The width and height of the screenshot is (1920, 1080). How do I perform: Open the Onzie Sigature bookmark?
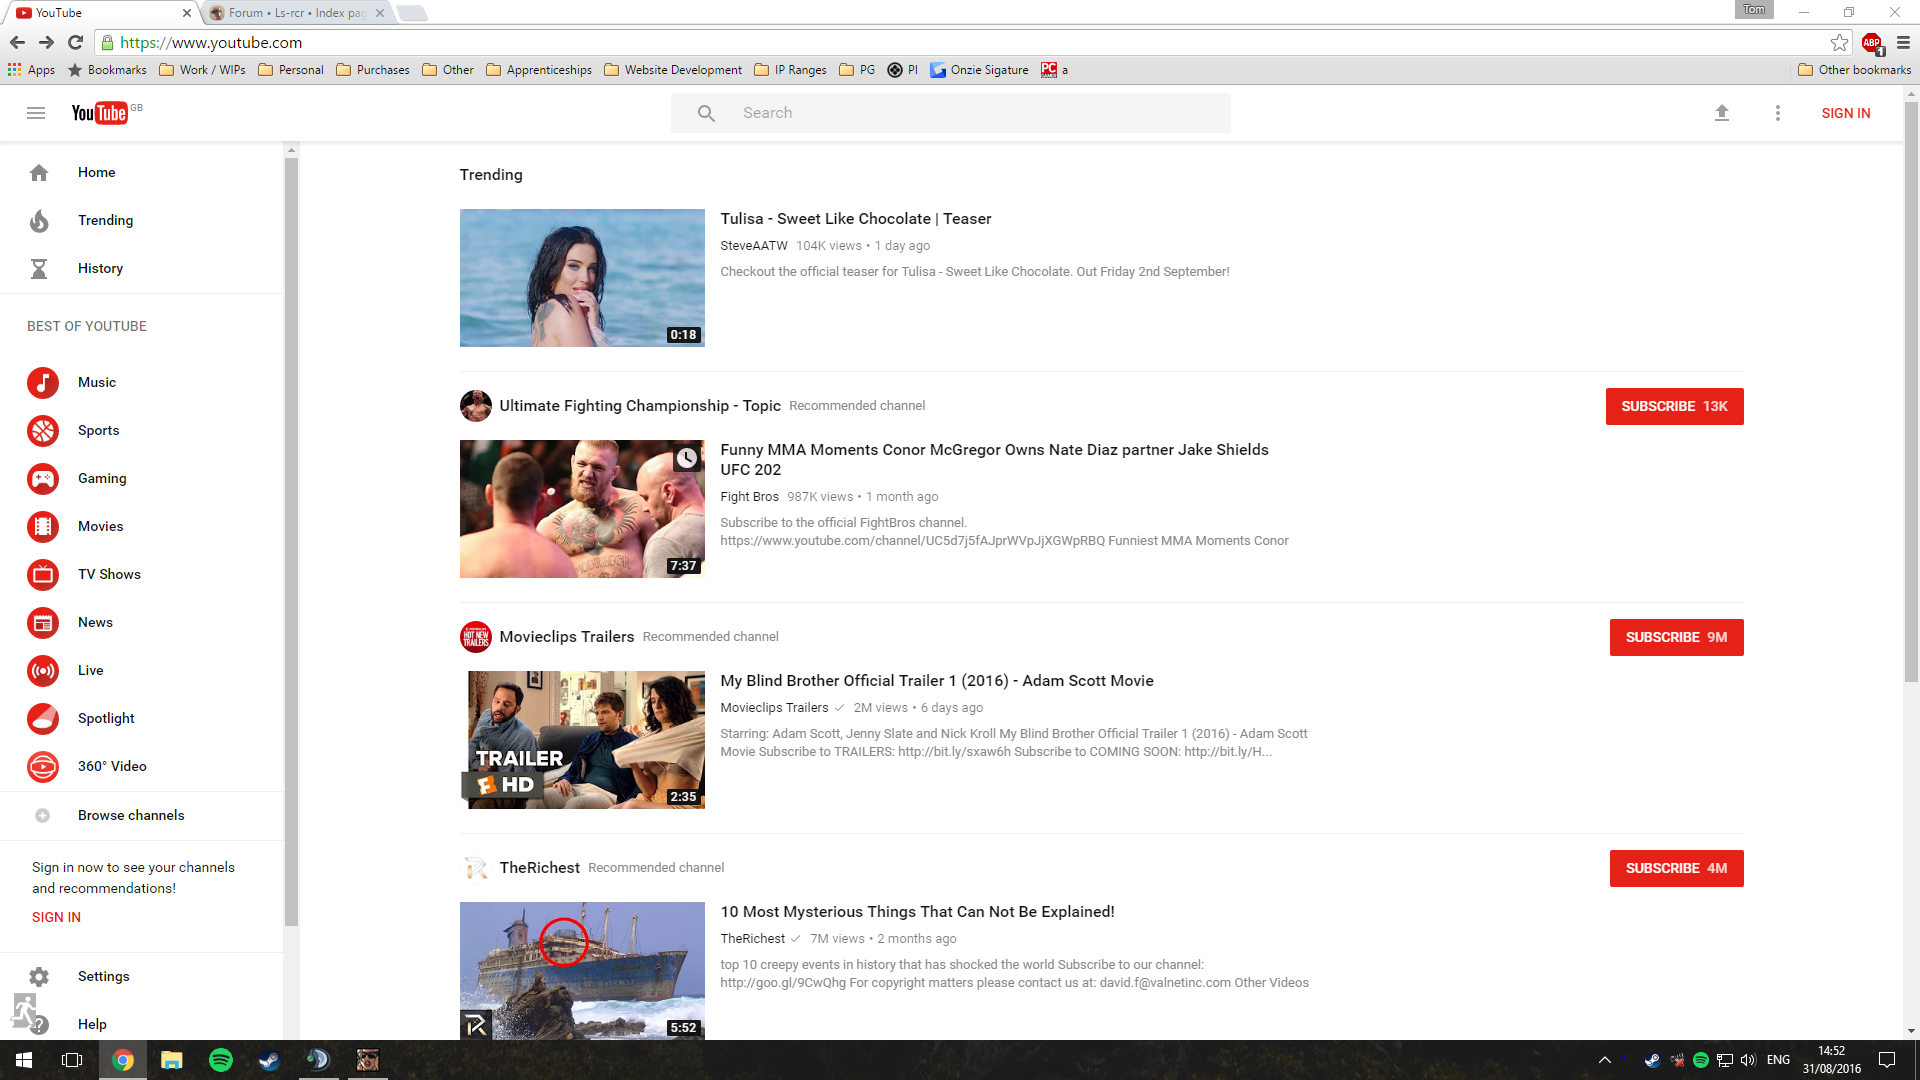(979, 70)
